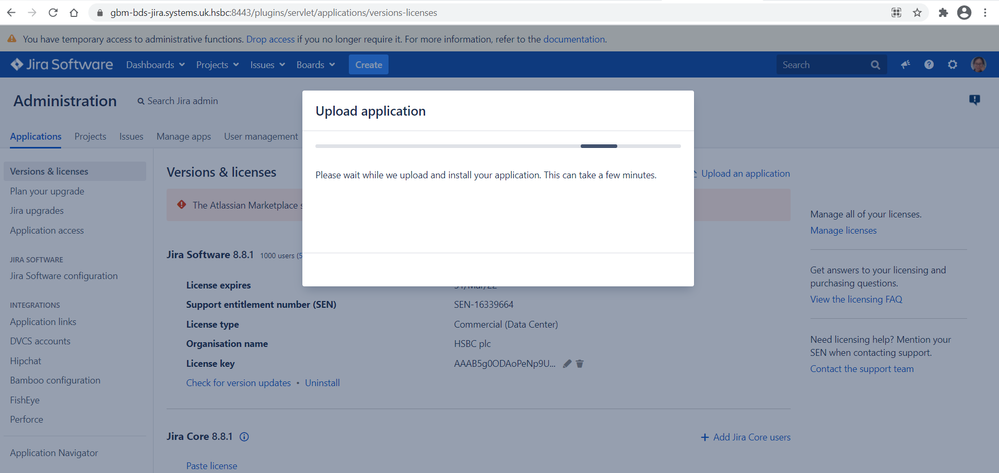This screenshot has height=473, width=999.
Task: Click the browser address bar URL
Action: [274, 12]
